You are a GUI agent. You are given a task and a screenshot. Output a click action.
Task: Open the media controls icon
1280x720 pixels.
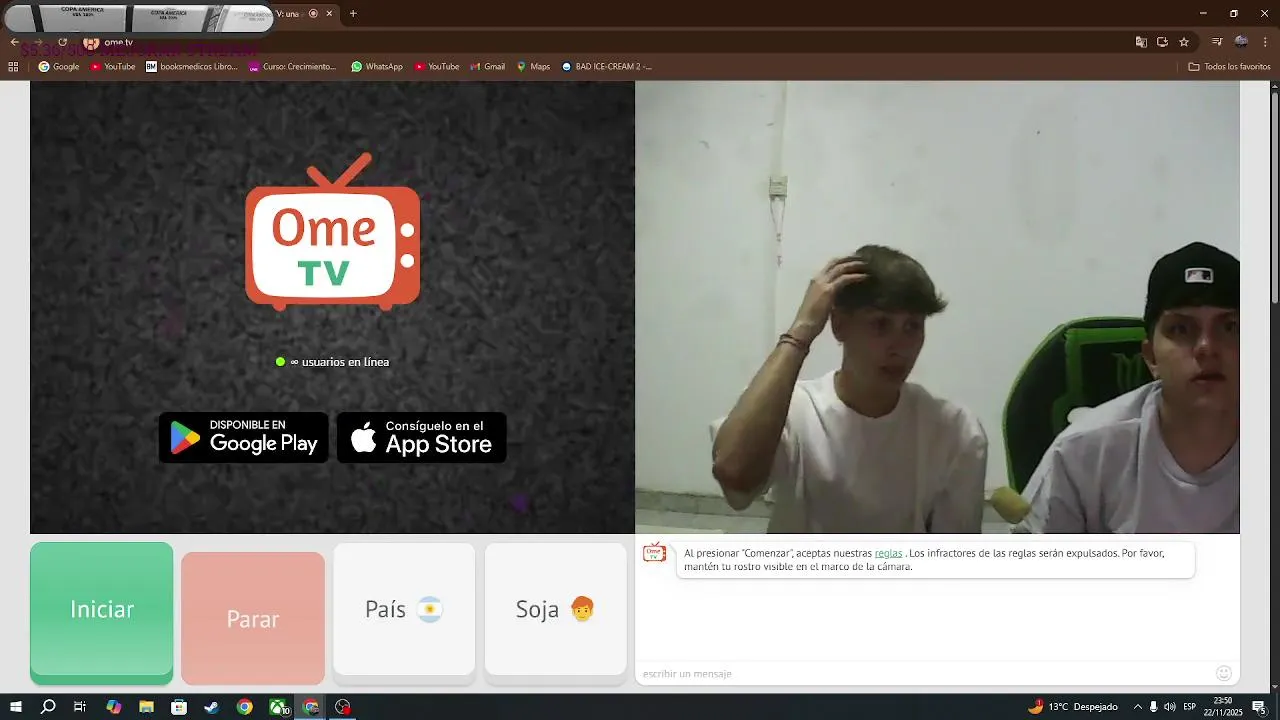click(x=1217, y=42)
